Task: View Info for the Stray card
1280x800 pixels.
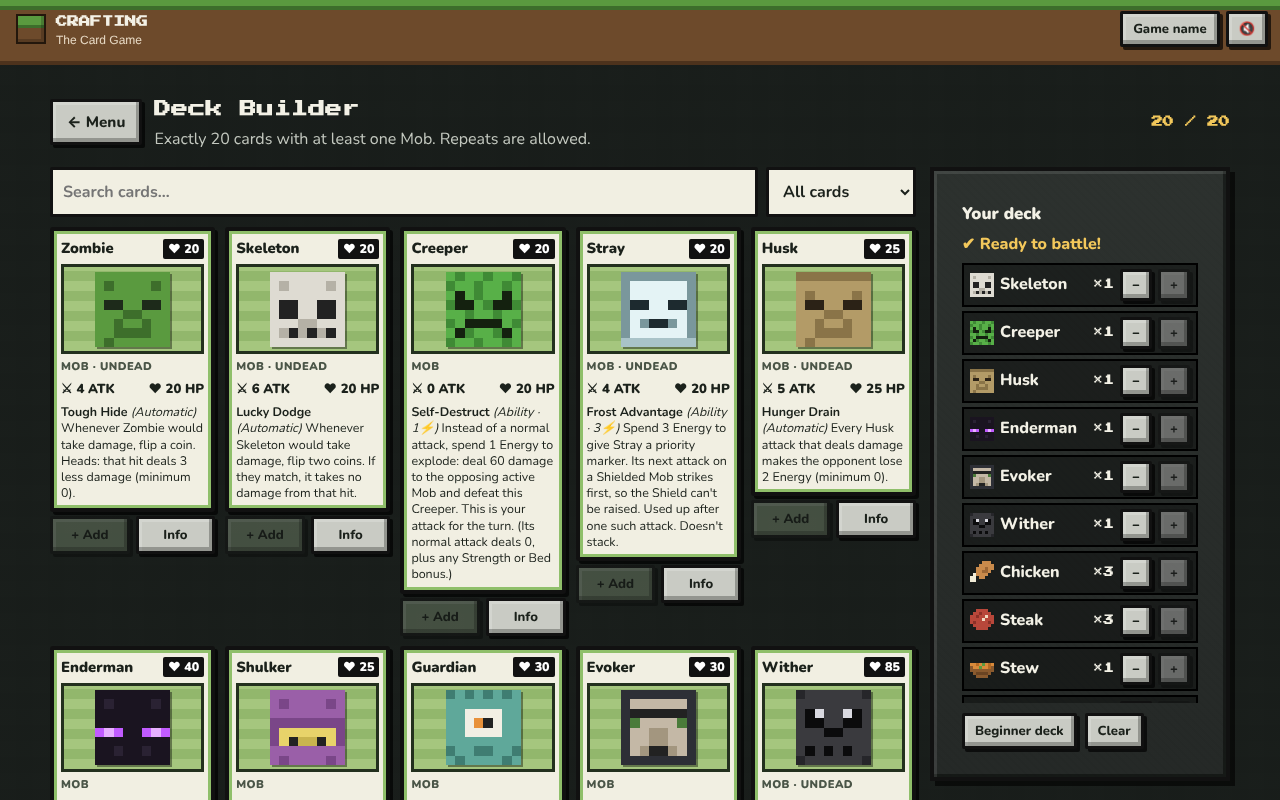Action: coord(701,584)
